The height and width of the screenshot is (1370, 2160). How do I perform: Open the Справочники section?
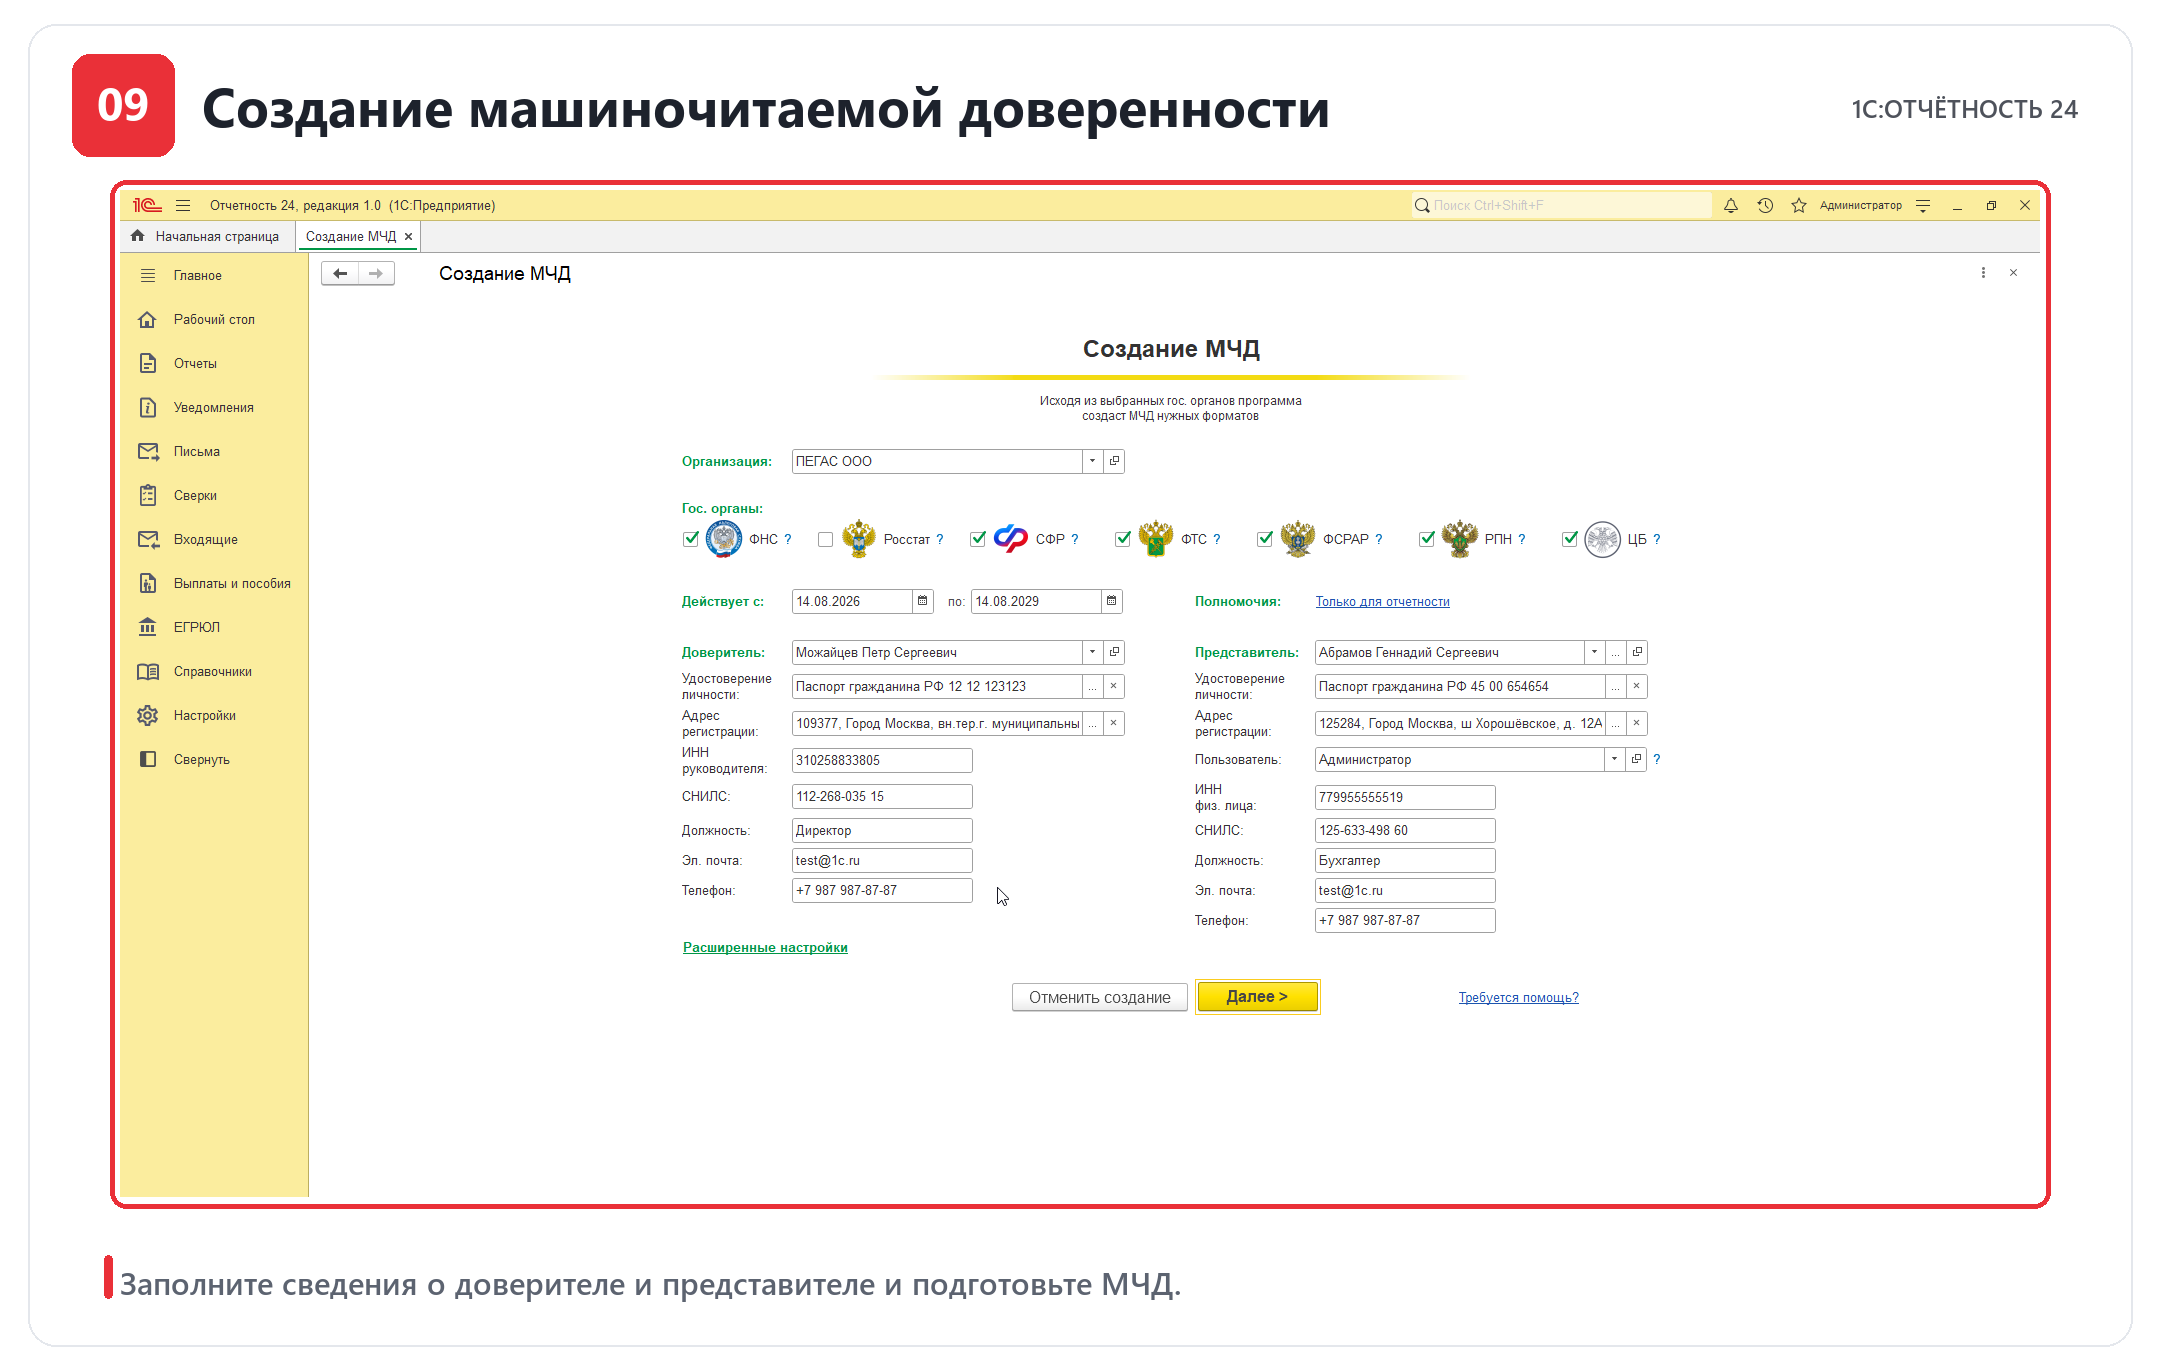(x=212, y=671)
